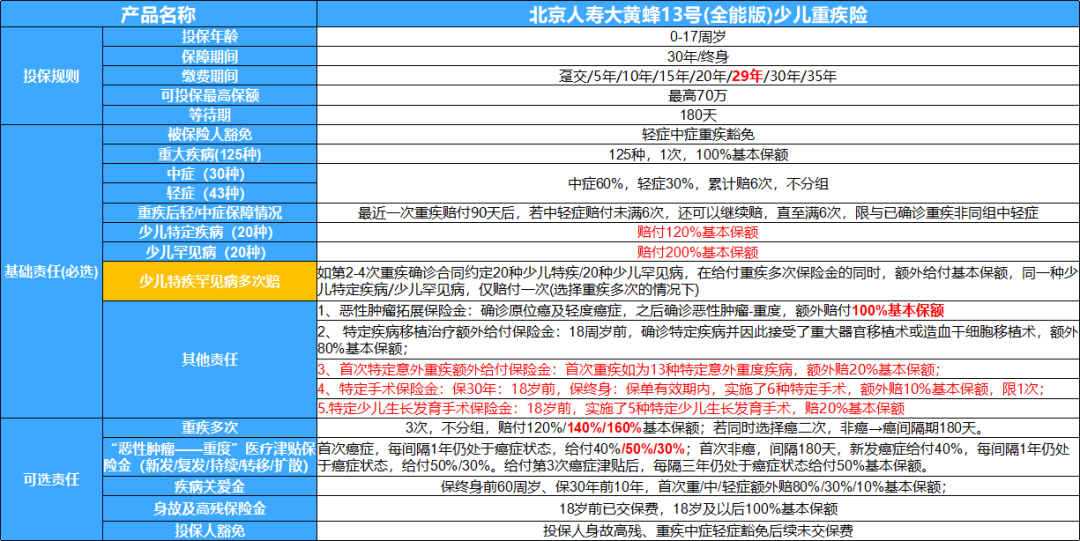Select the 中症（30种）row label
The image size is (1080, 541).
tap(209, 174)
